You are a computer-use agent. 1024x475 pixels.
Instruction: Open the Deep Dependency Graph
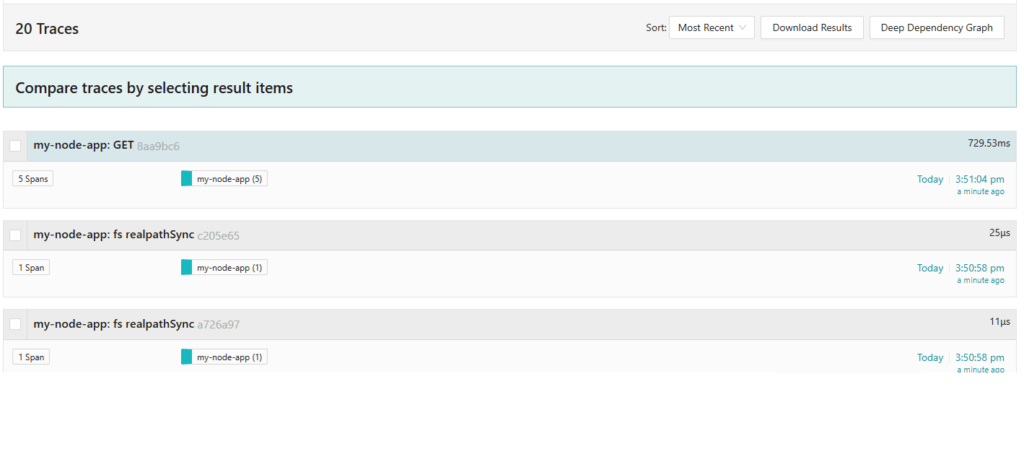[936, 28]
